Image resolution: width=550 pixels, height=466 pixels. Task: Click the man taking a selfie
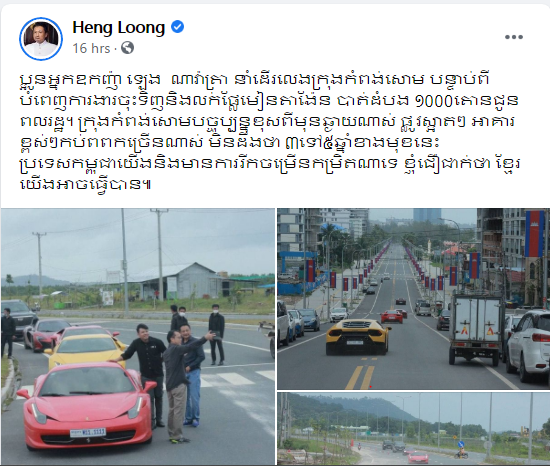coord(180,386)
